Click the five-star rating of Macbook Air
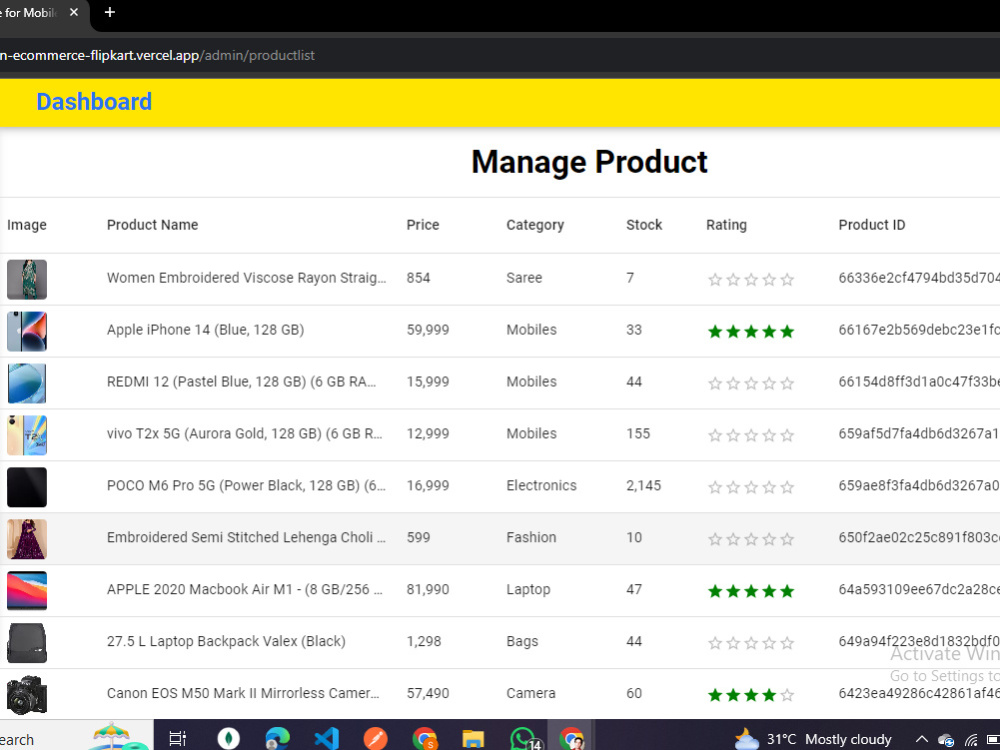Viewport: 1000px width, 750px height. point(751,591)
